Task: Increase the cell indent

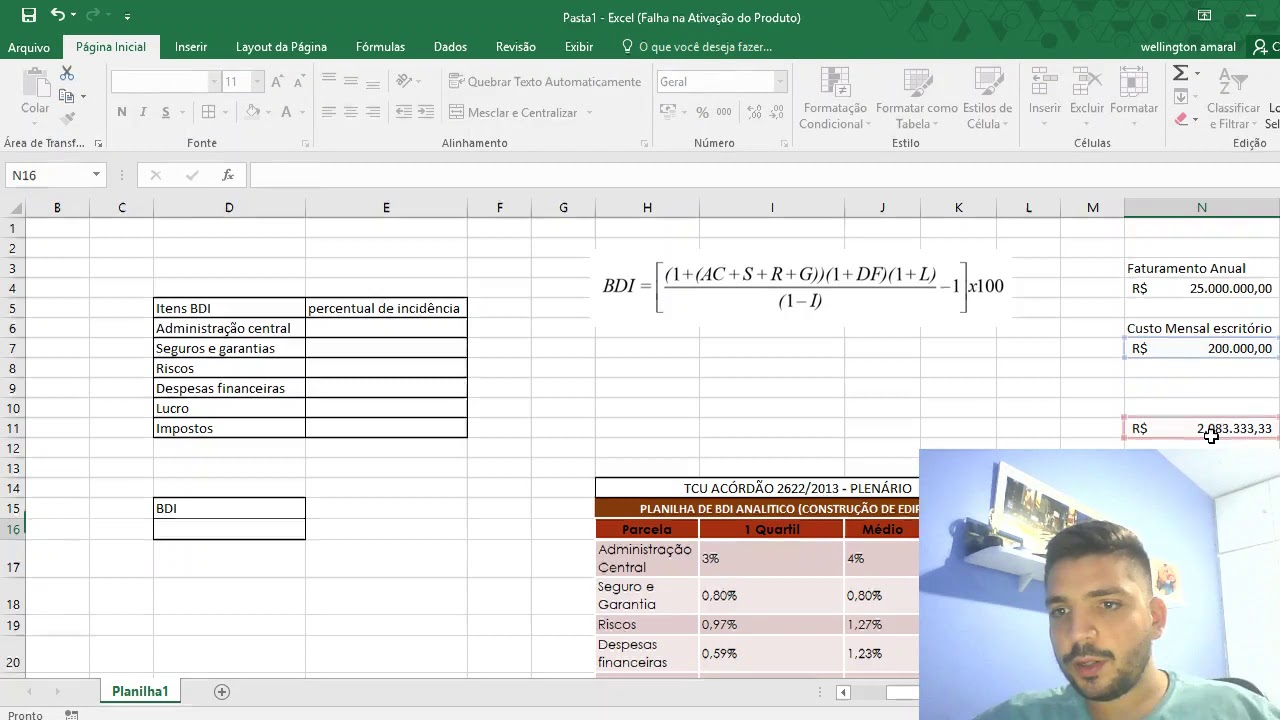Action: 426,112
